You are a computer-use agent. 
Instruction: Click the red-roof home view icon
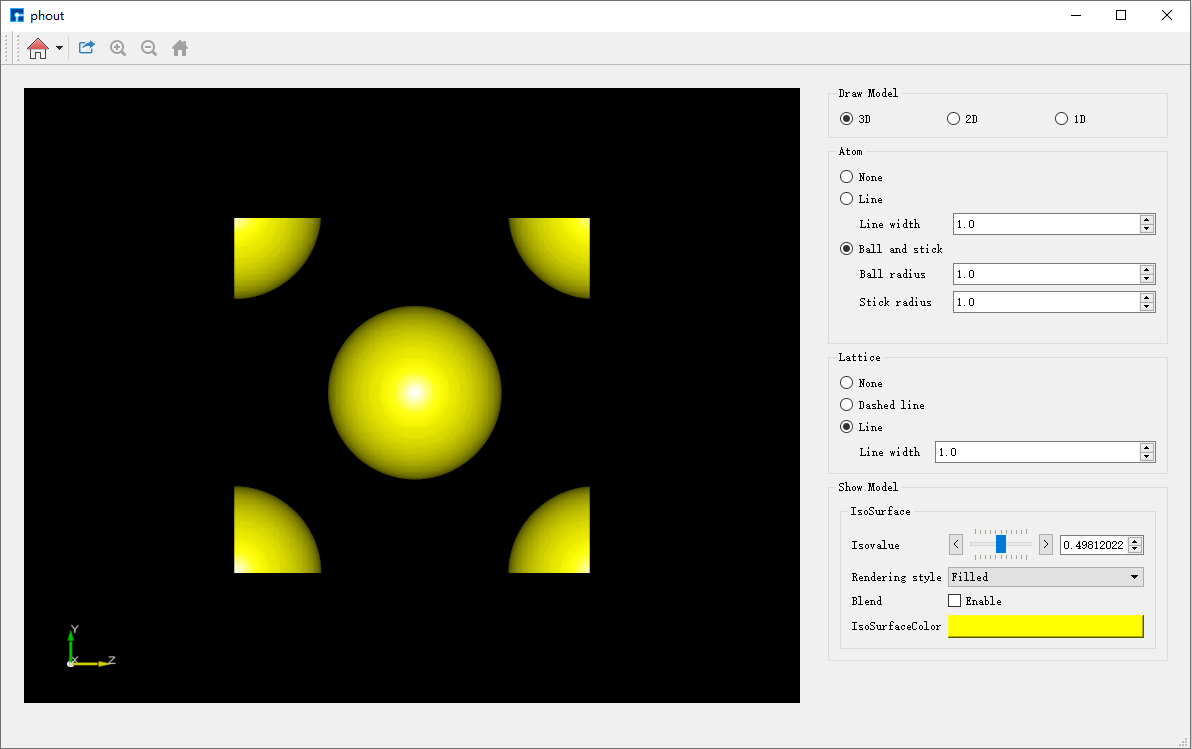pos(38,48)
